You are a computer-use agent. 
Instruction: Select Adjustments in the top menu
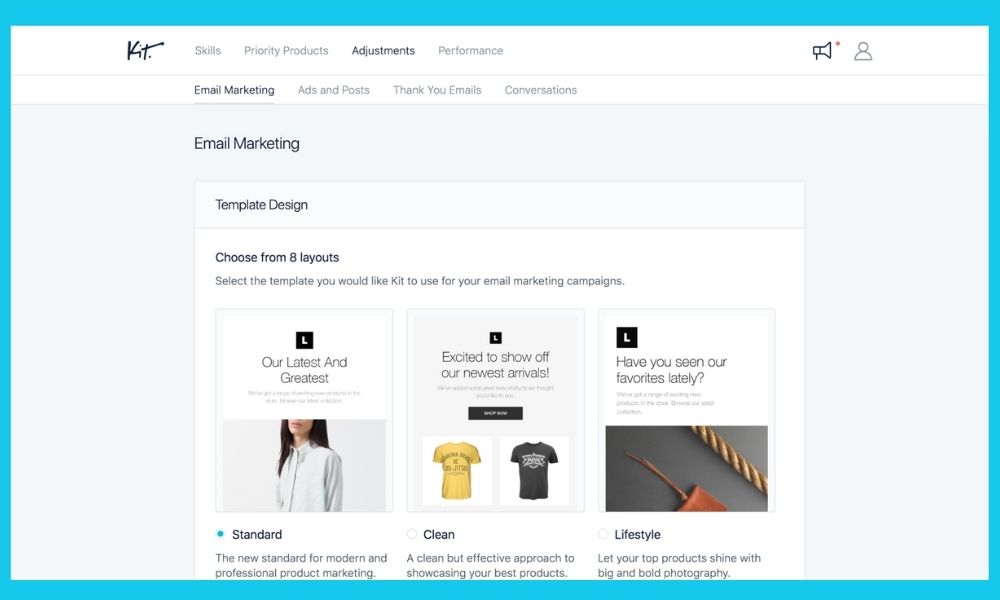383,50
